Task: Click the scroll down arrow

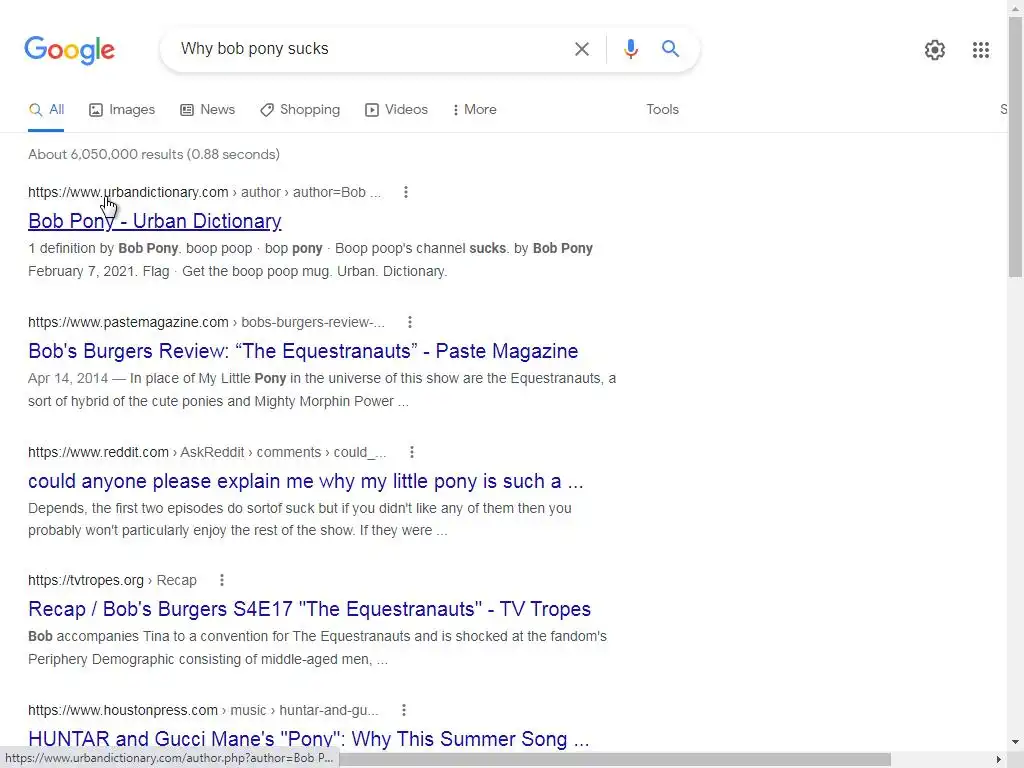Action: tap(1016, 742)
